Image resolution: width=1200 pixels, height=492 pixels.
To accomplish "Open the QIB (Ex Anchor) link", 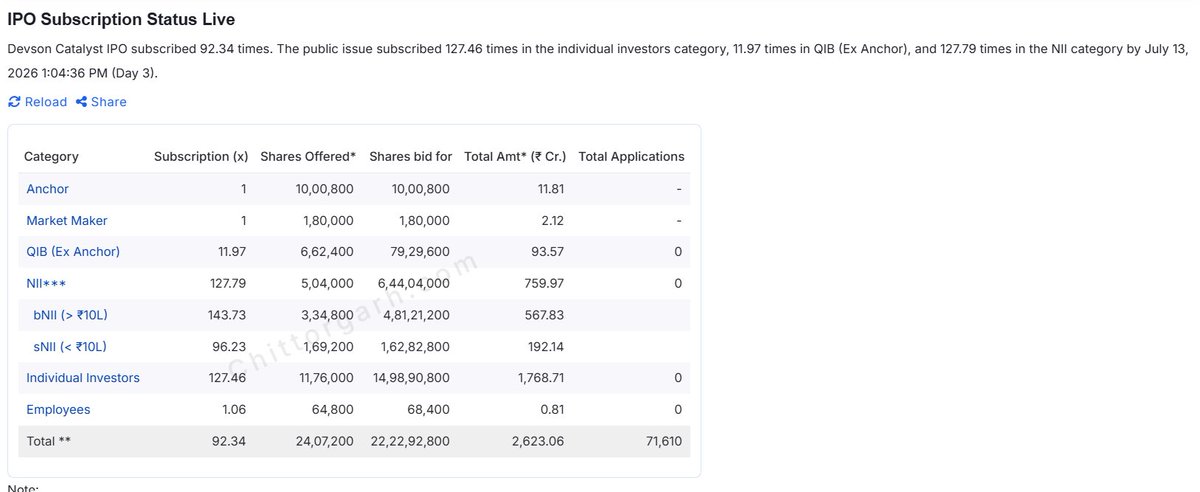I will click(73, 252).
